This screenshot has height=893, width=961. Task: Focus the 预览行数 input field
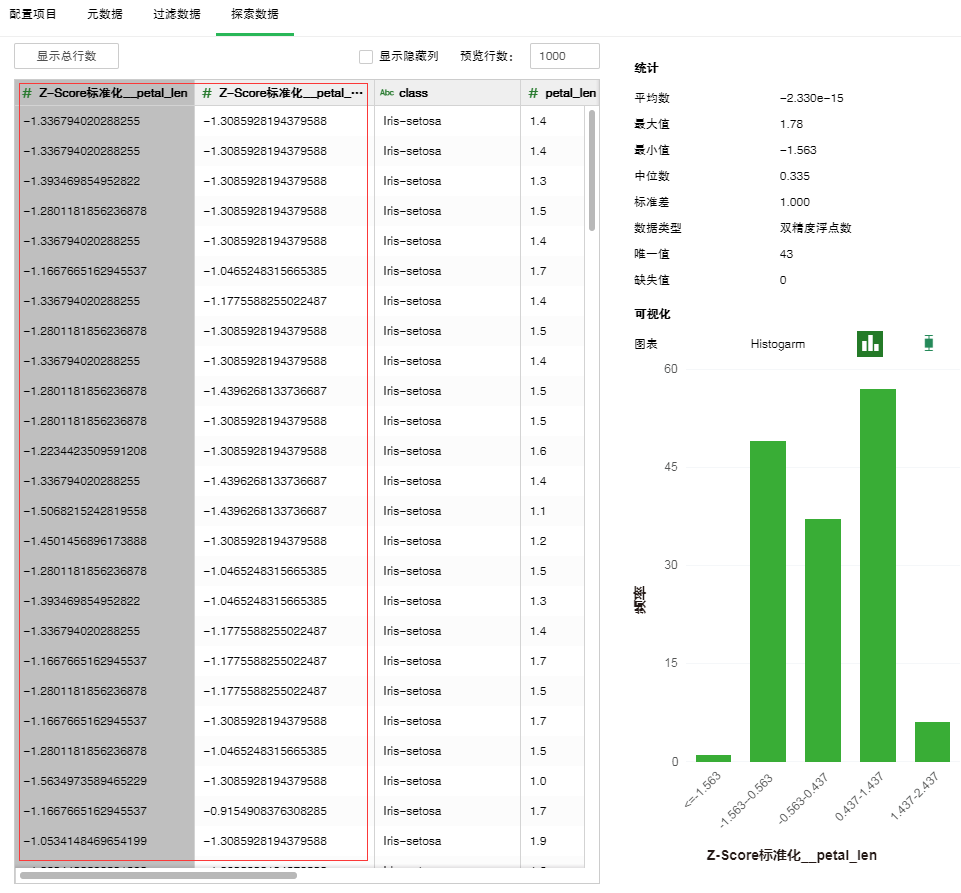click(564, 57)
